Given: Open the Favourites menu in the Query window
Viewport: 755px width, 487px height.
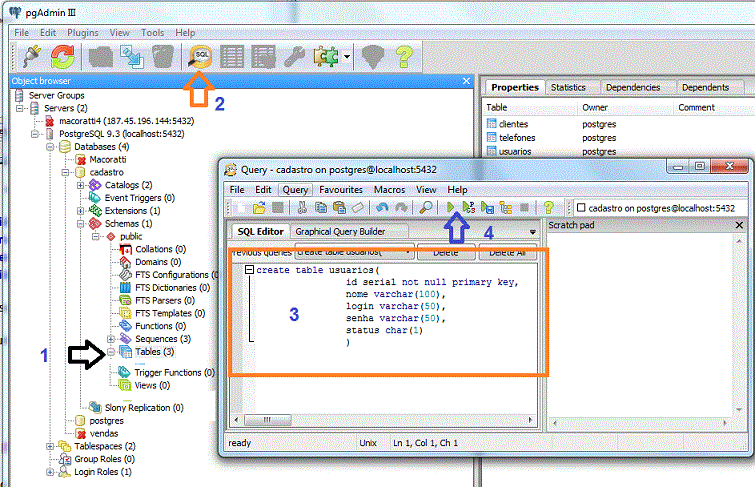Looking at the screenshot, I should tap(341, 190).
